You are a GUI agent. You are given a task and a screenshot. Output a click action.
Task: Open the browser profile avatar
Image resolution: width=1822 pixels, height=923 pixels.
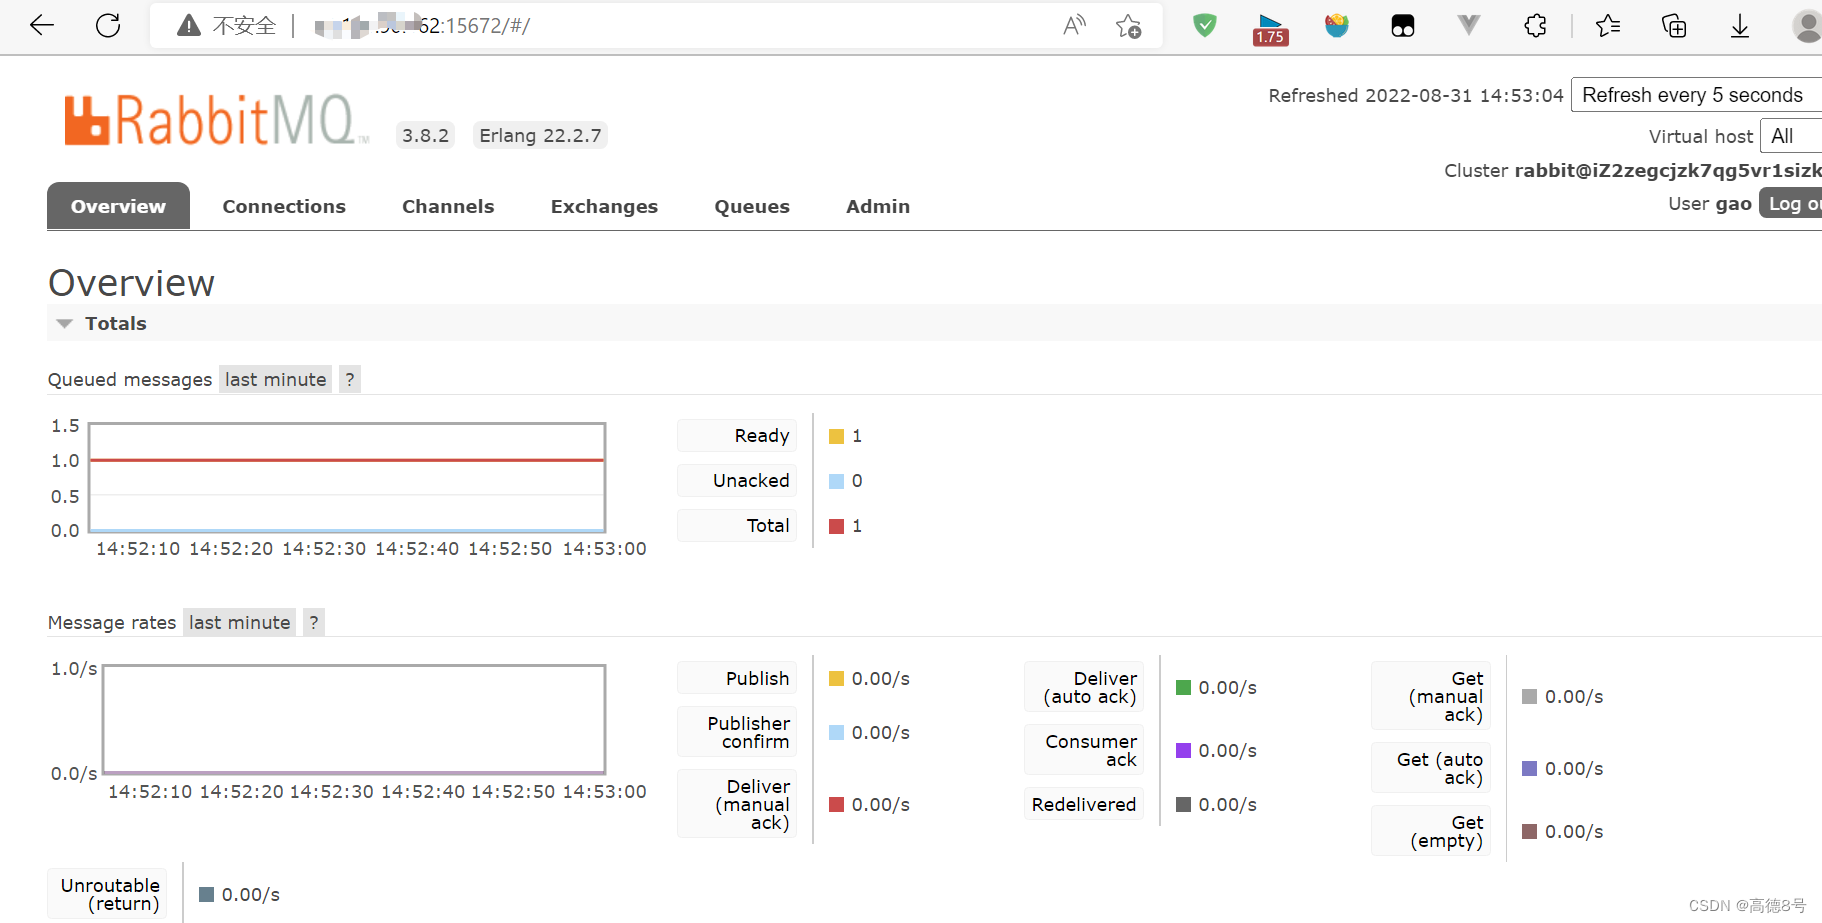coord(1806,26)
